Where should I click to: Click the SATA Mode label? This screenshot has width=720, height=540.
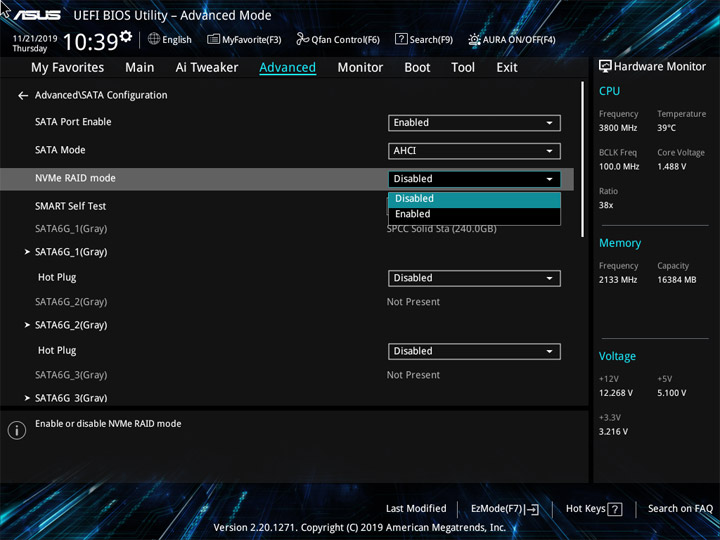(60, 150)
